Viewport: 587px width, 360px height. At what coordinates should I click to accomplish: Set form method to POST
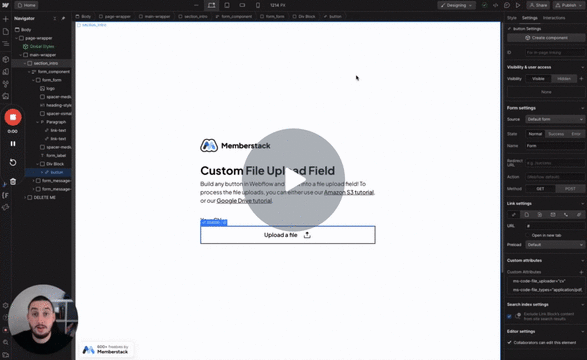pos(570,189)
